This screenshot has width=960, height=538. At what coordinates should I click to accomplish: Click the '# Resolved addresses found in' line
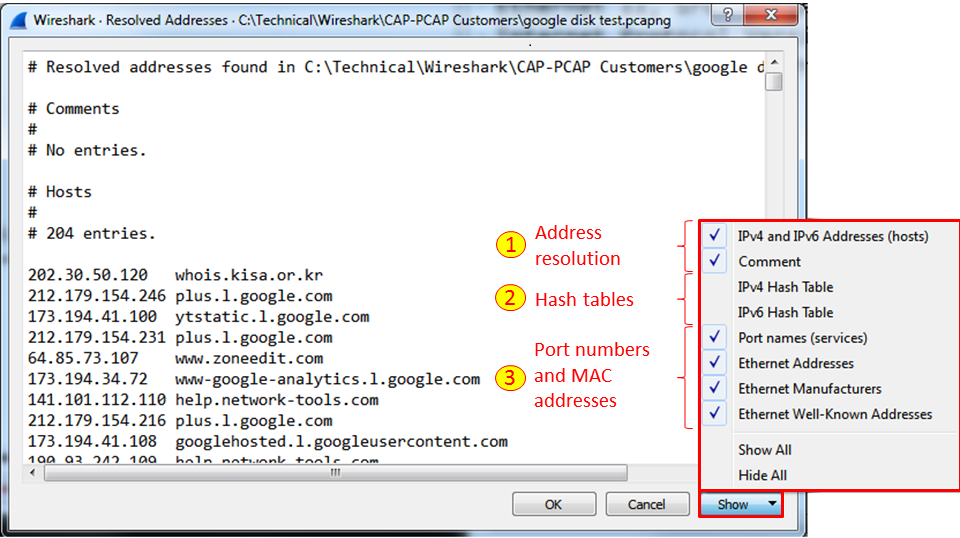coord(396,67)
